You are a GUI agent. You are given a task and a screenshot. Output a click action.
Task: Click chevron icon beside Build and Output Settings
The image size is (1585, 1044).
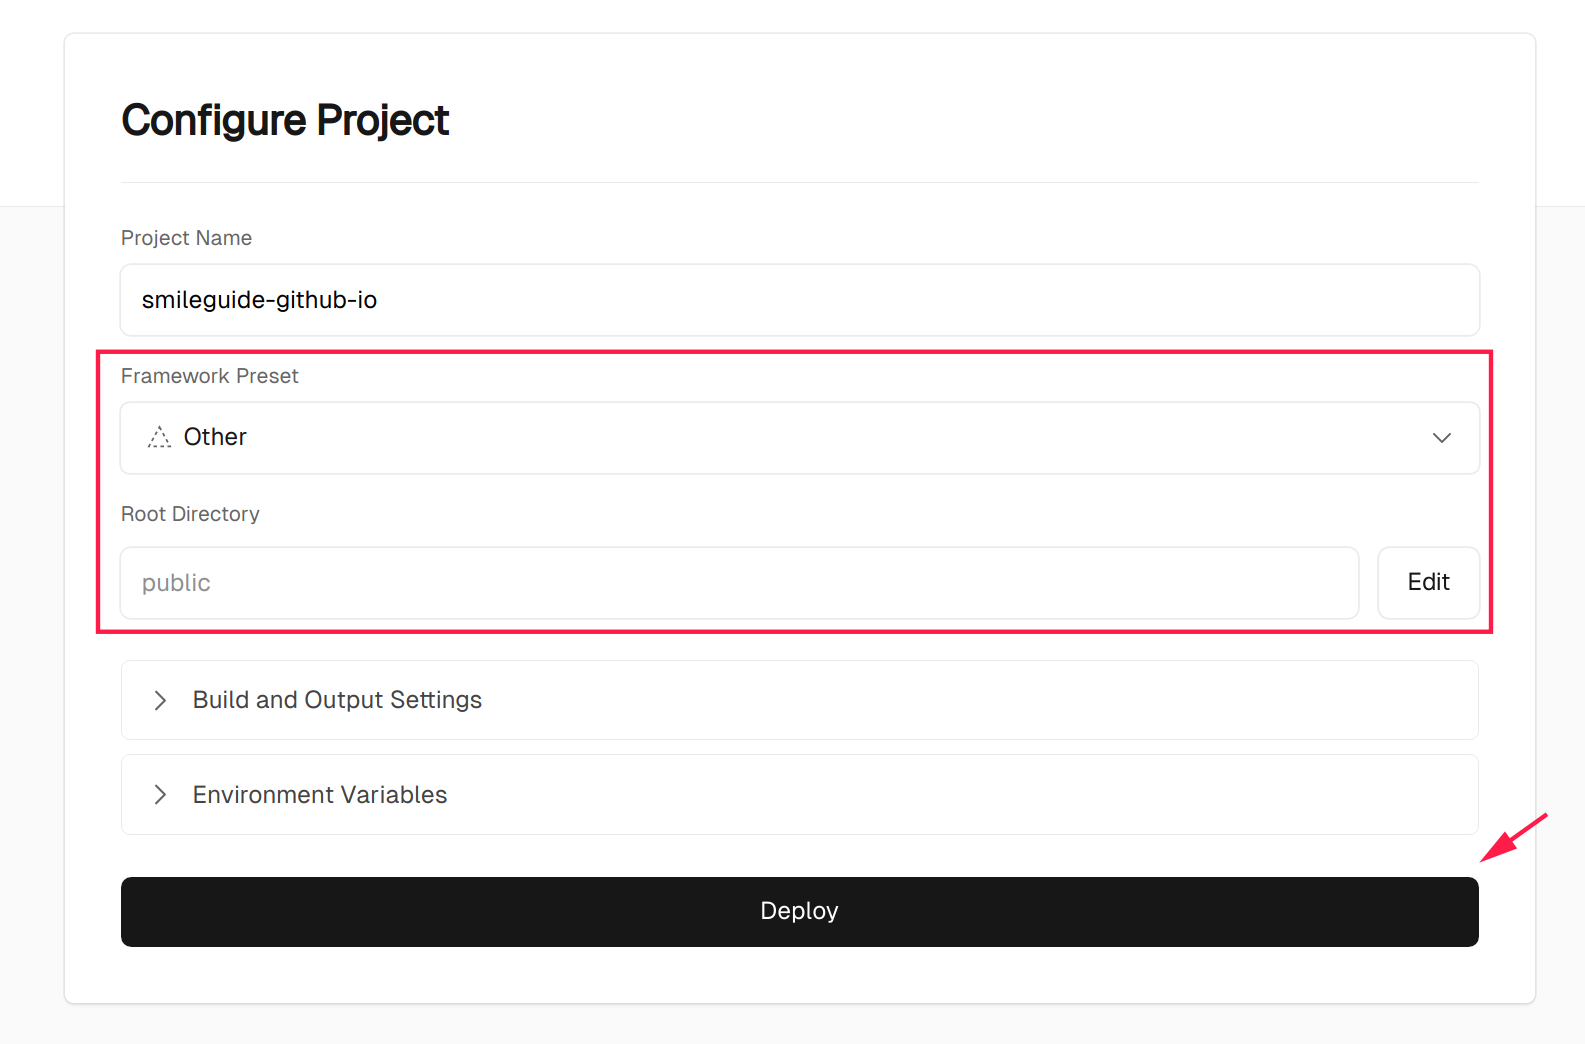[160, 700]
